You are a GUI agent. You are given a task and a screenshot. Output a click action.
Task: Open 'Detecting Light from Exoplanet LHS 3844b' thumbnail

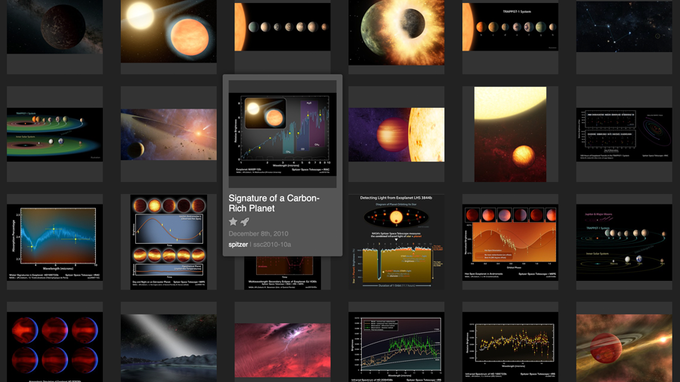tap(396, 242)
